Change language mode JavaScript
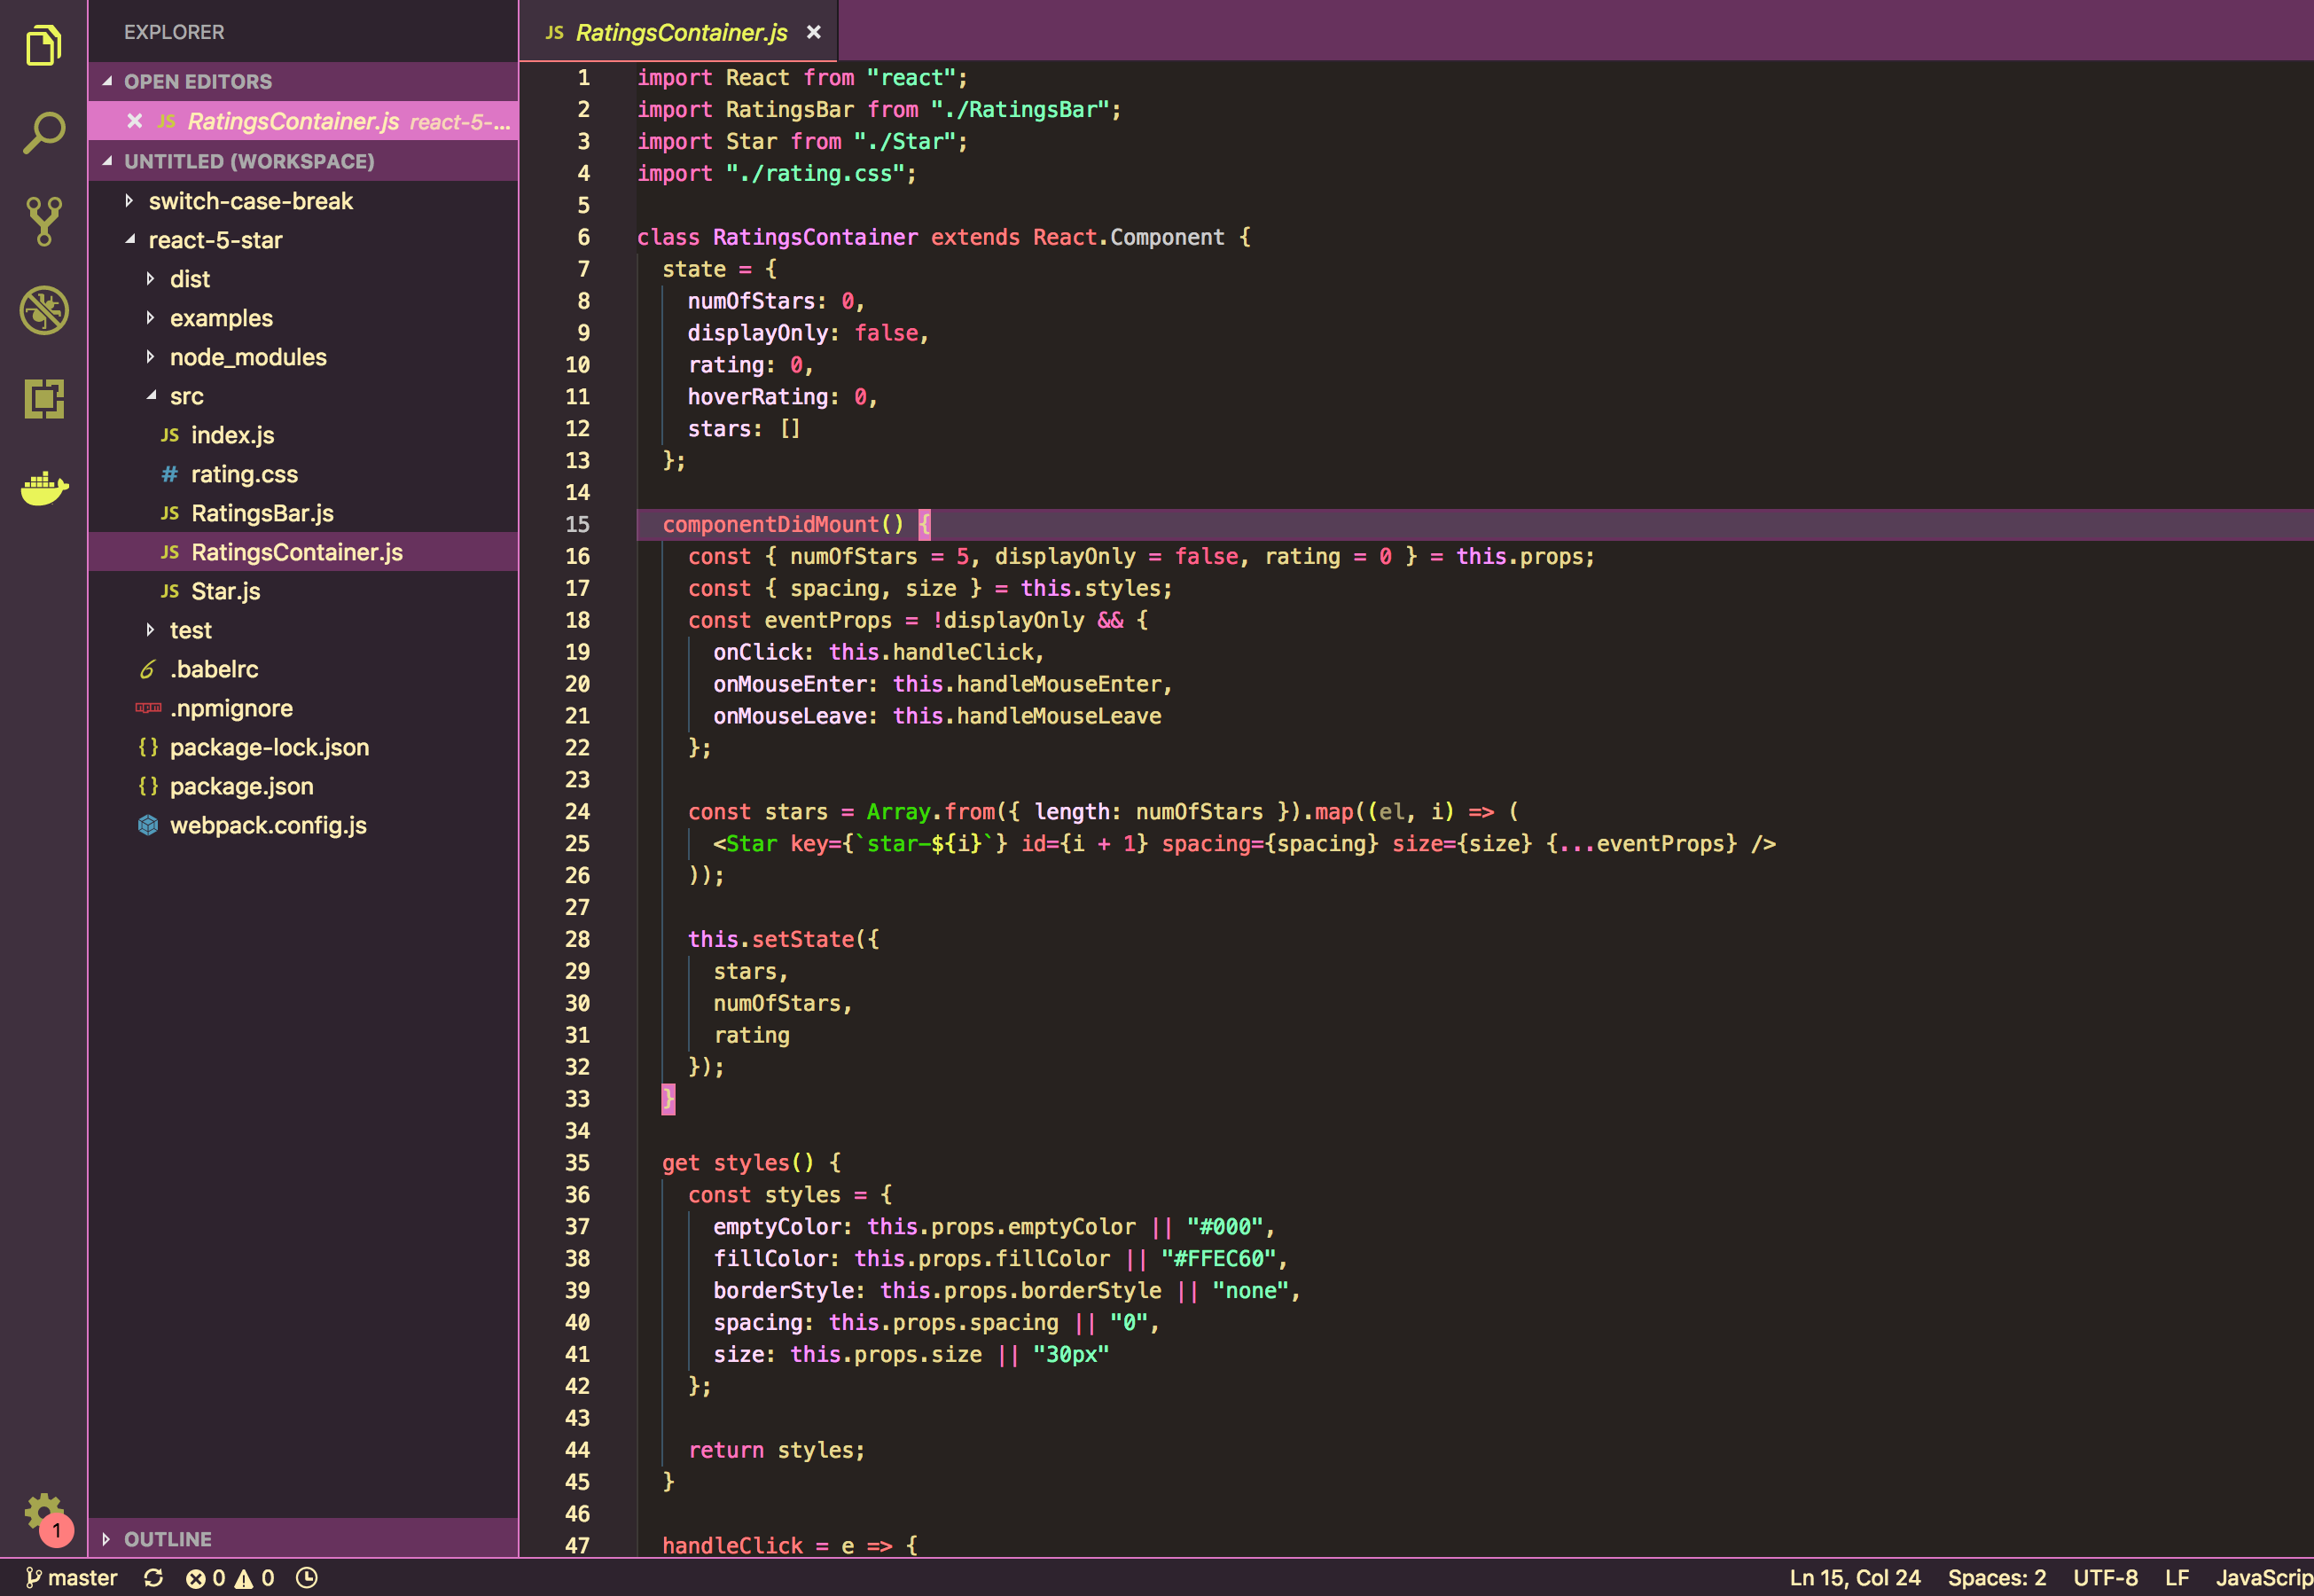 [x=2264, y=1577]
